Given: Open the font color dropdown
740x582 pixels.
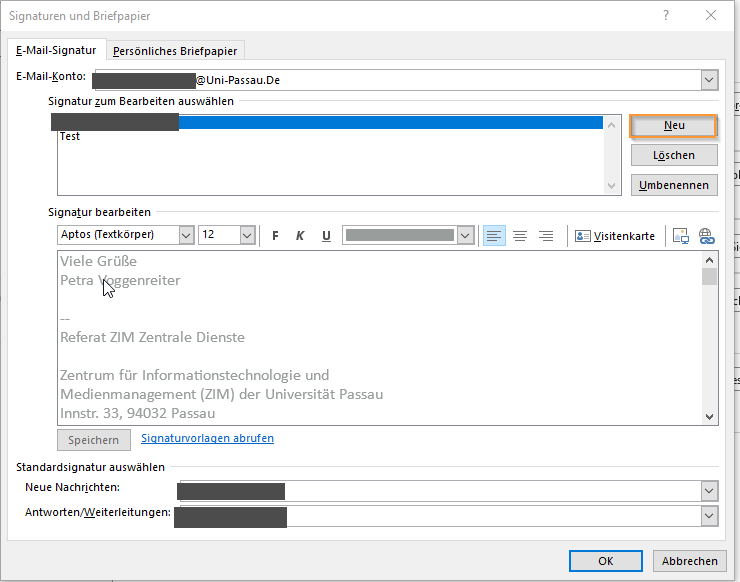Looking at the screenshot, I should 465,235.
